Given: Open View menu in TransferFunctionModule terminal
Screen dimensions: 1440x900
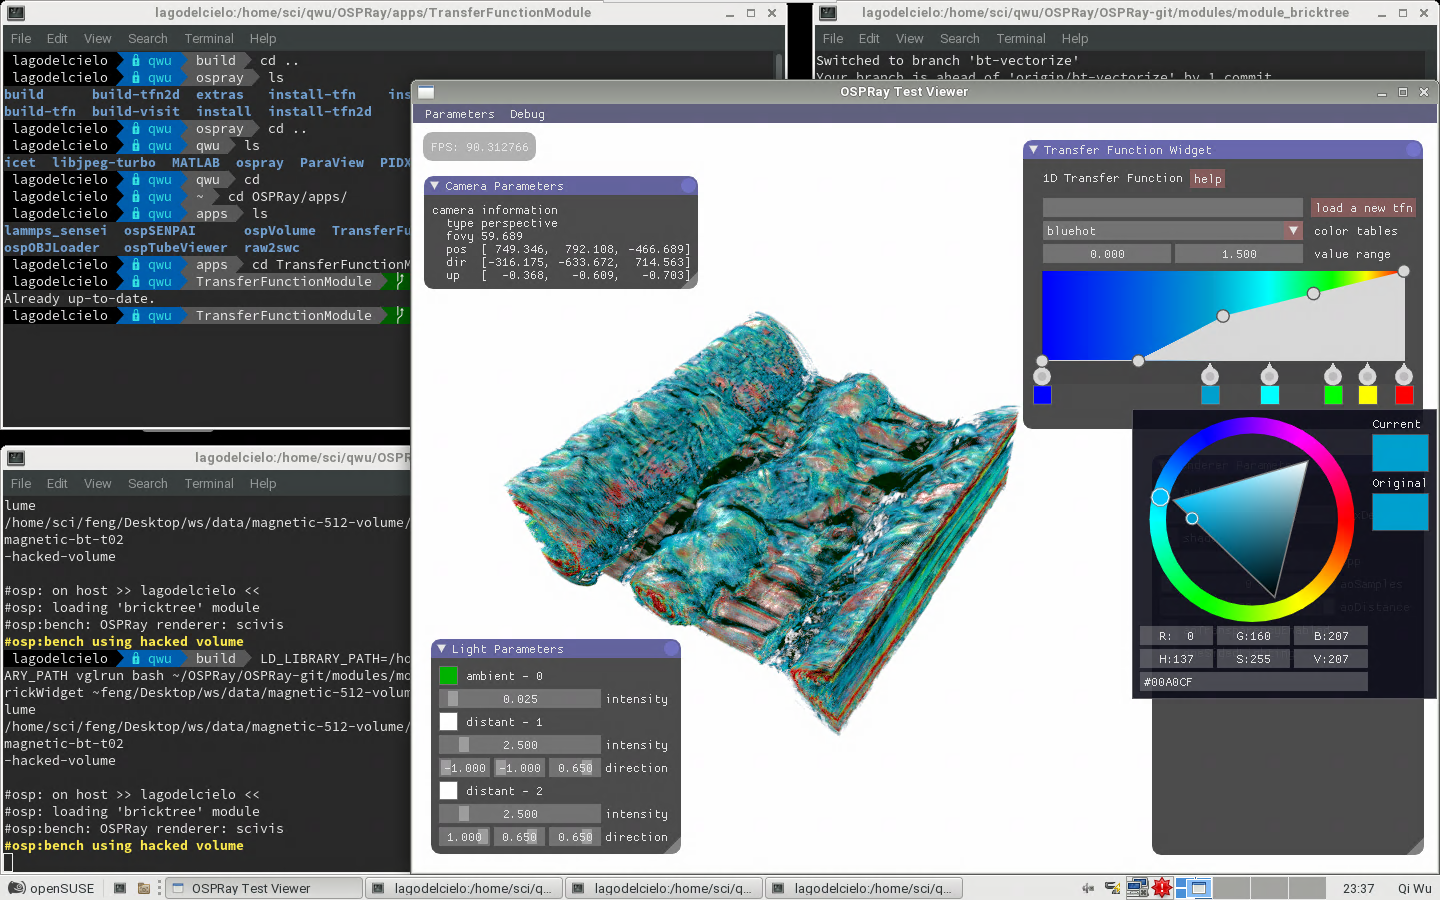Looking at the screenshot, I should click(98, 39).
